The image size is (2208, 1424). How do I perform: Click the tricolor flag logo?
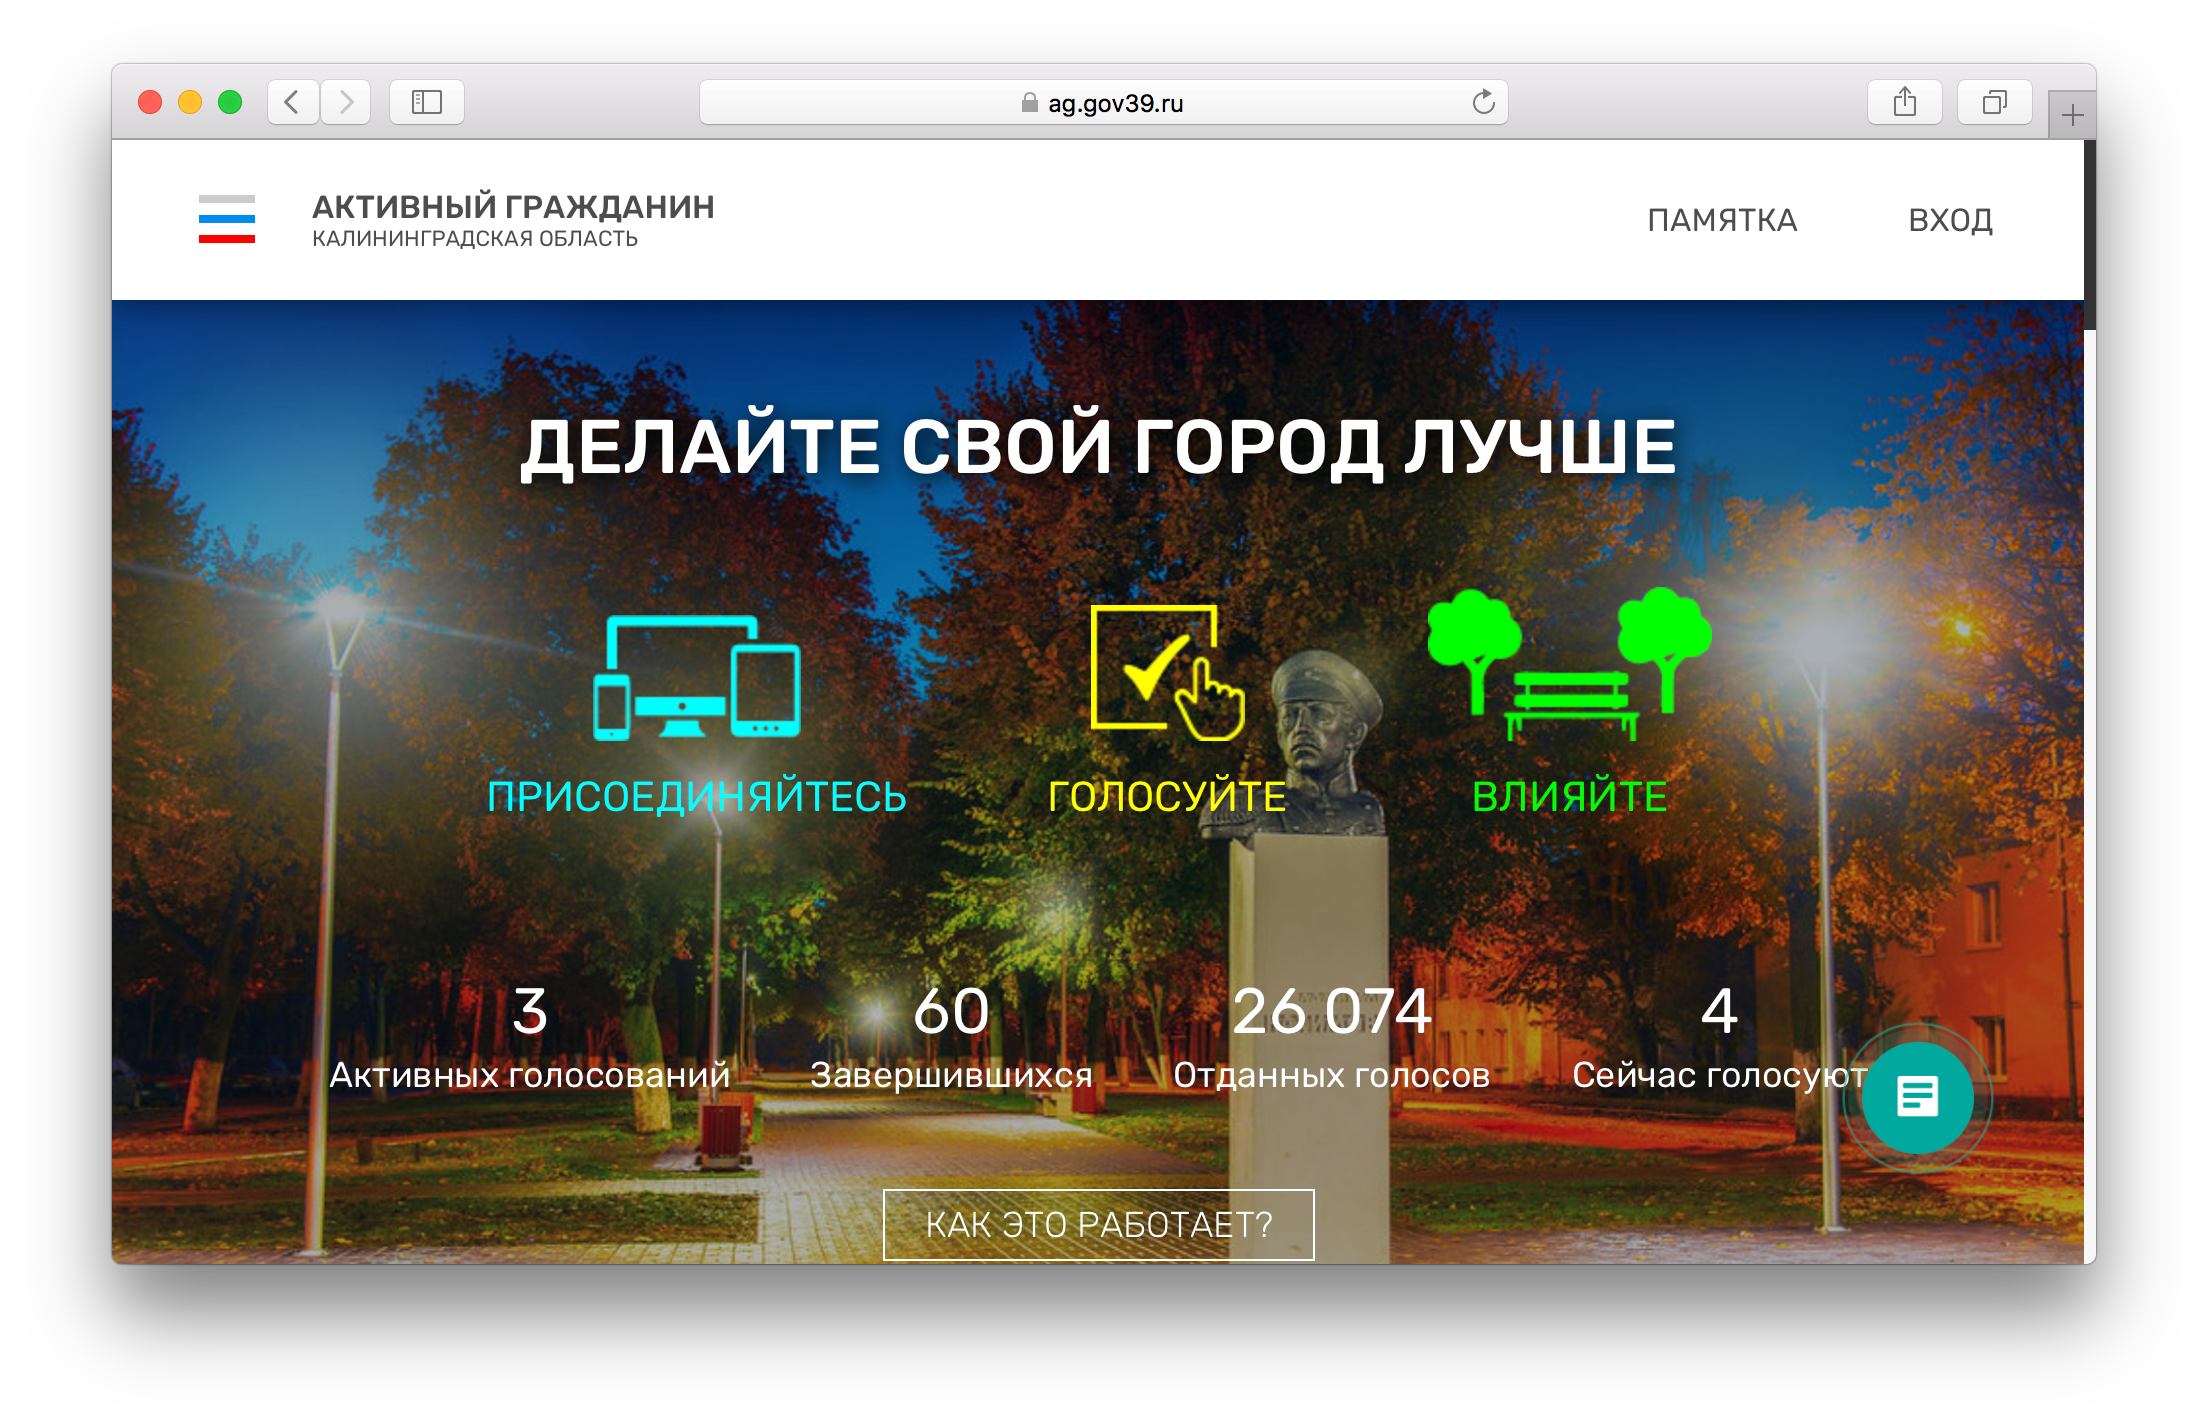227,219
